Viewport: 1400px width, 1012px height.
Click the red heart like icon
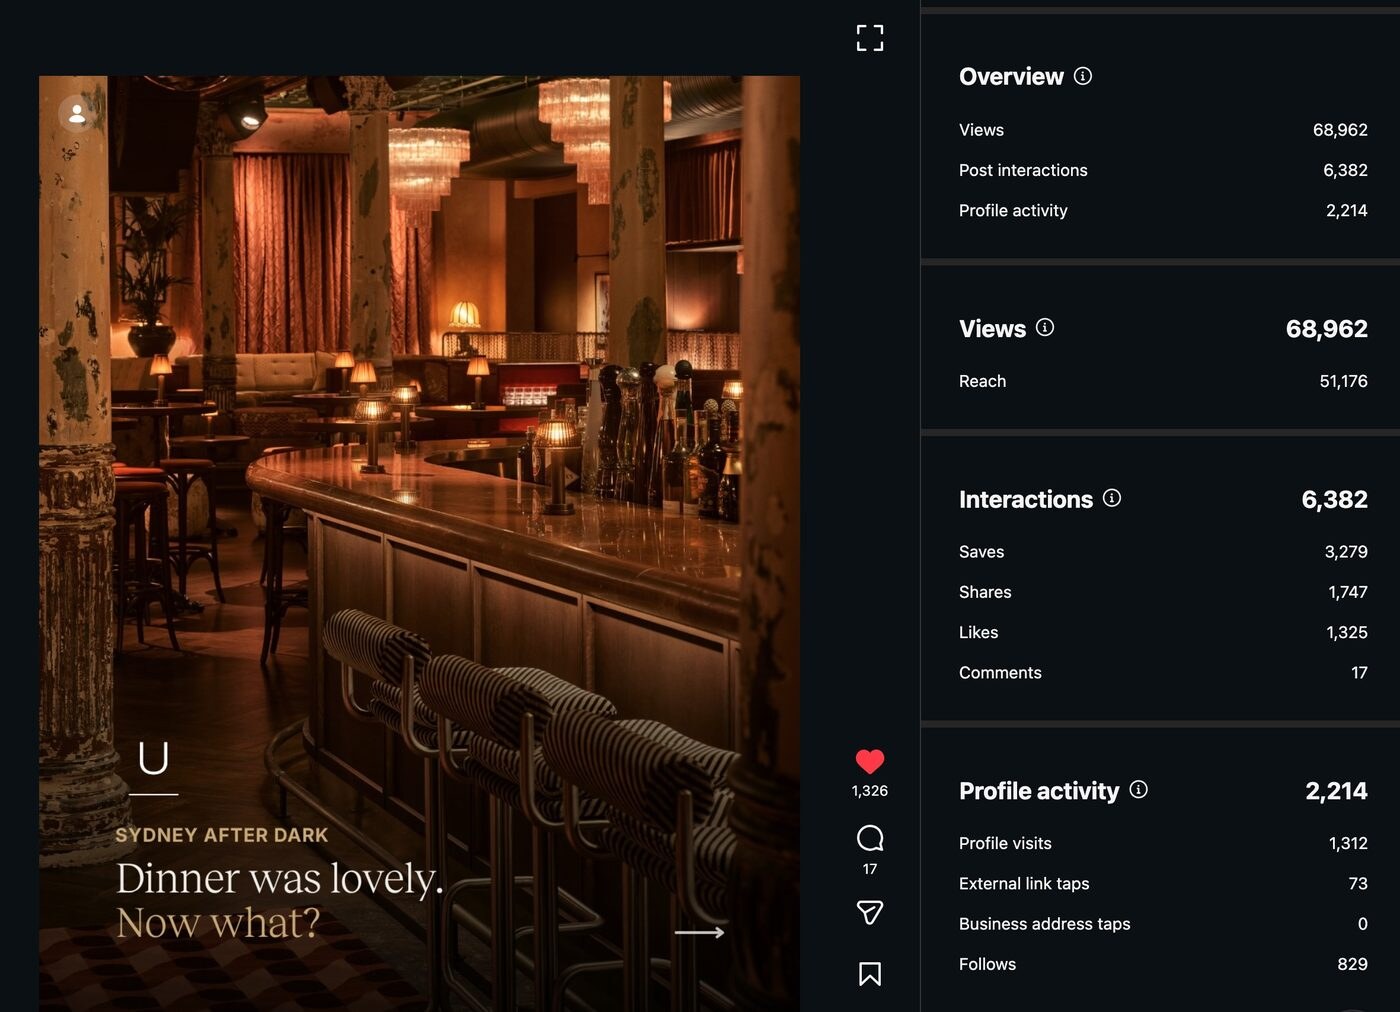click(870, 761)
